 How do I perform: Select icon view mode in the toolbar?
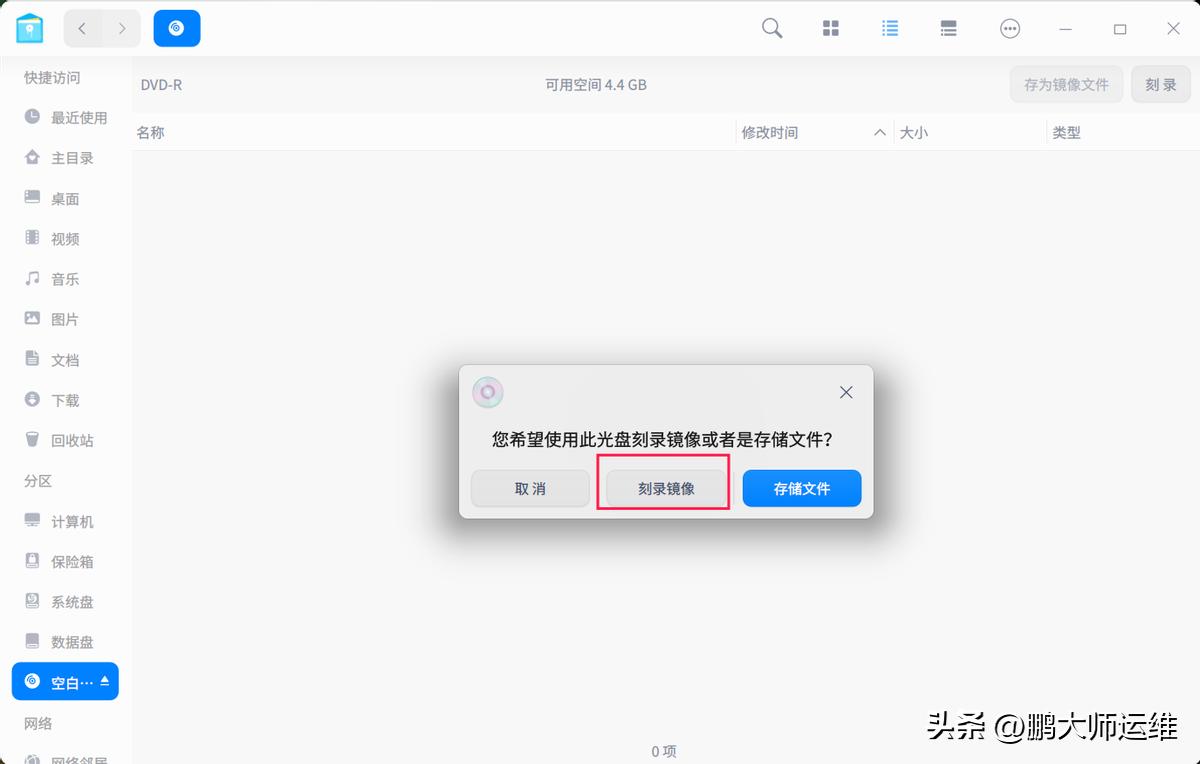[x=830, y=28]
